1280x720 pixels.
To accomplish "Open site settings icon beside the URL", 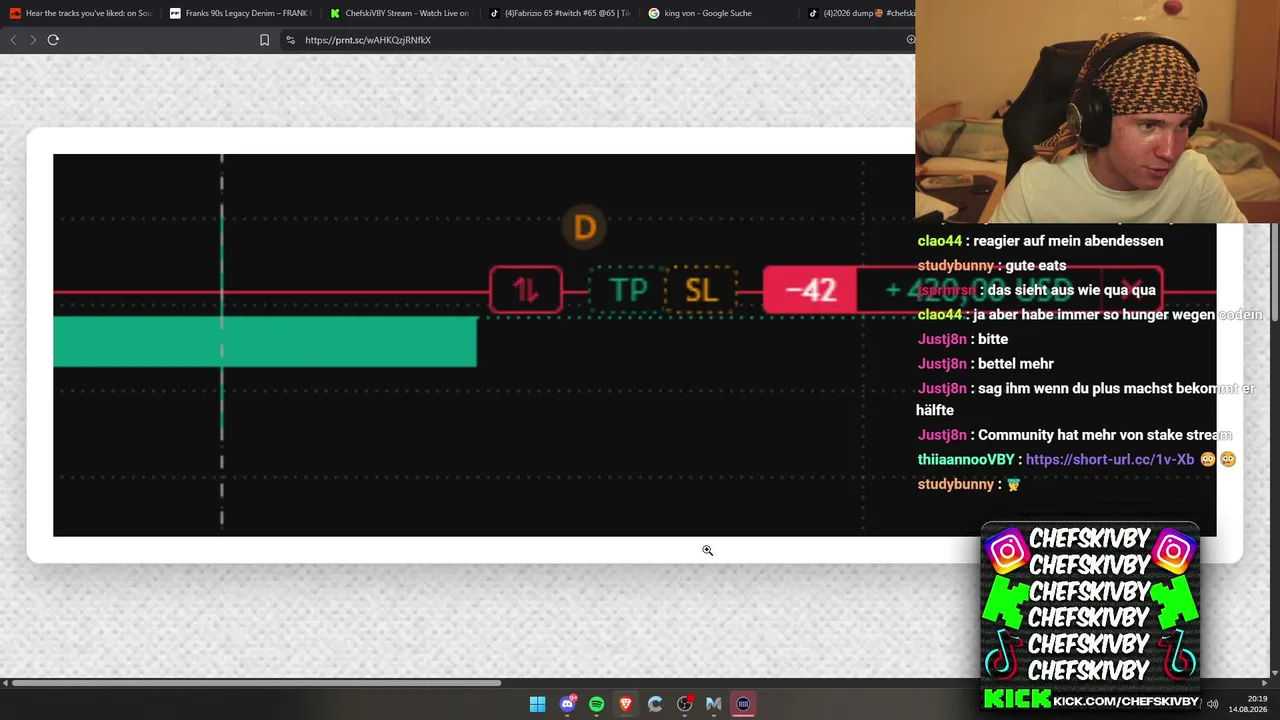I will point(290,40).
